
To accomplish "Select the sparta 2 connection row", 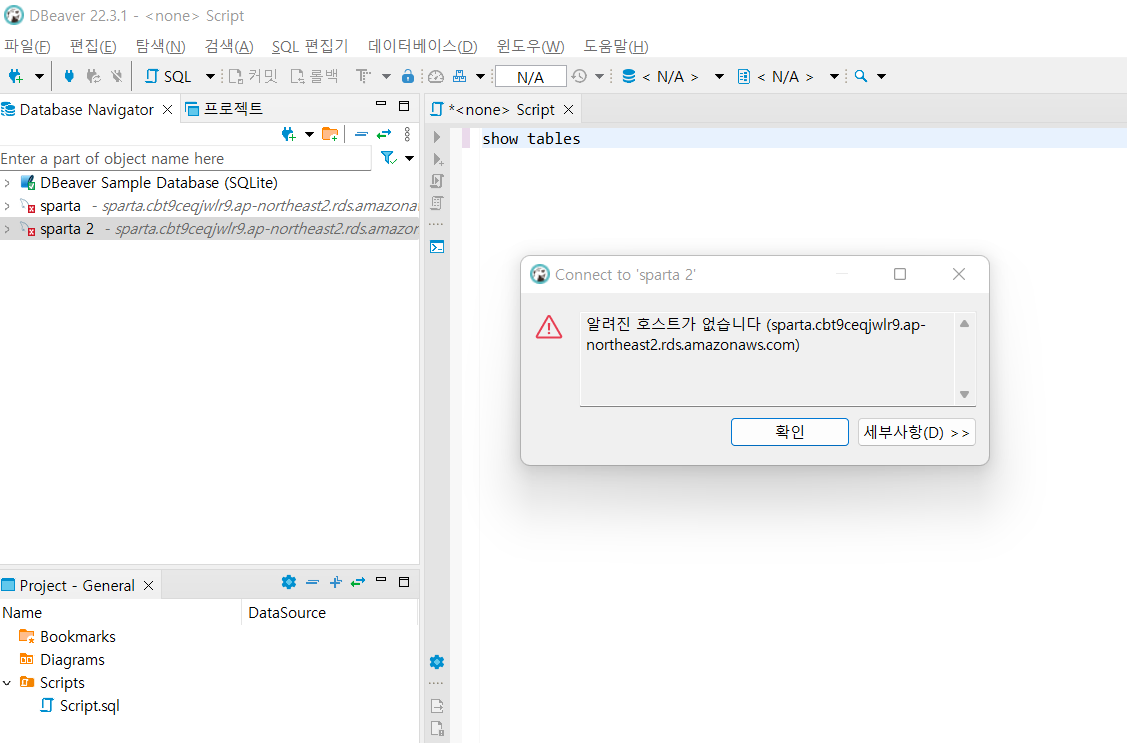I will tap(210, 229).
